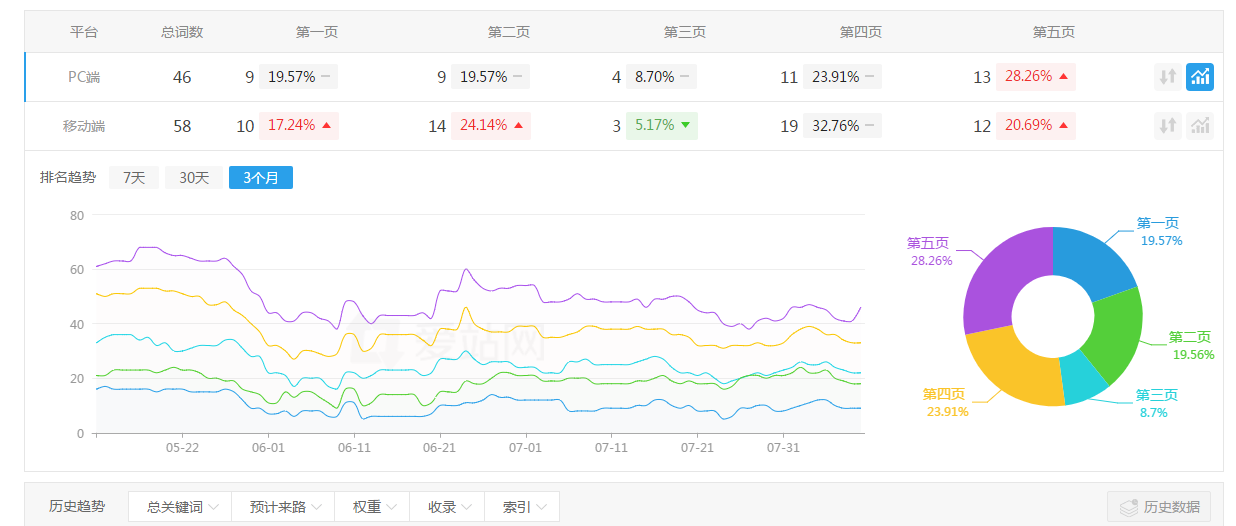
Task: Click the 第五页 column header
Action: click(x=1054, y=32)
